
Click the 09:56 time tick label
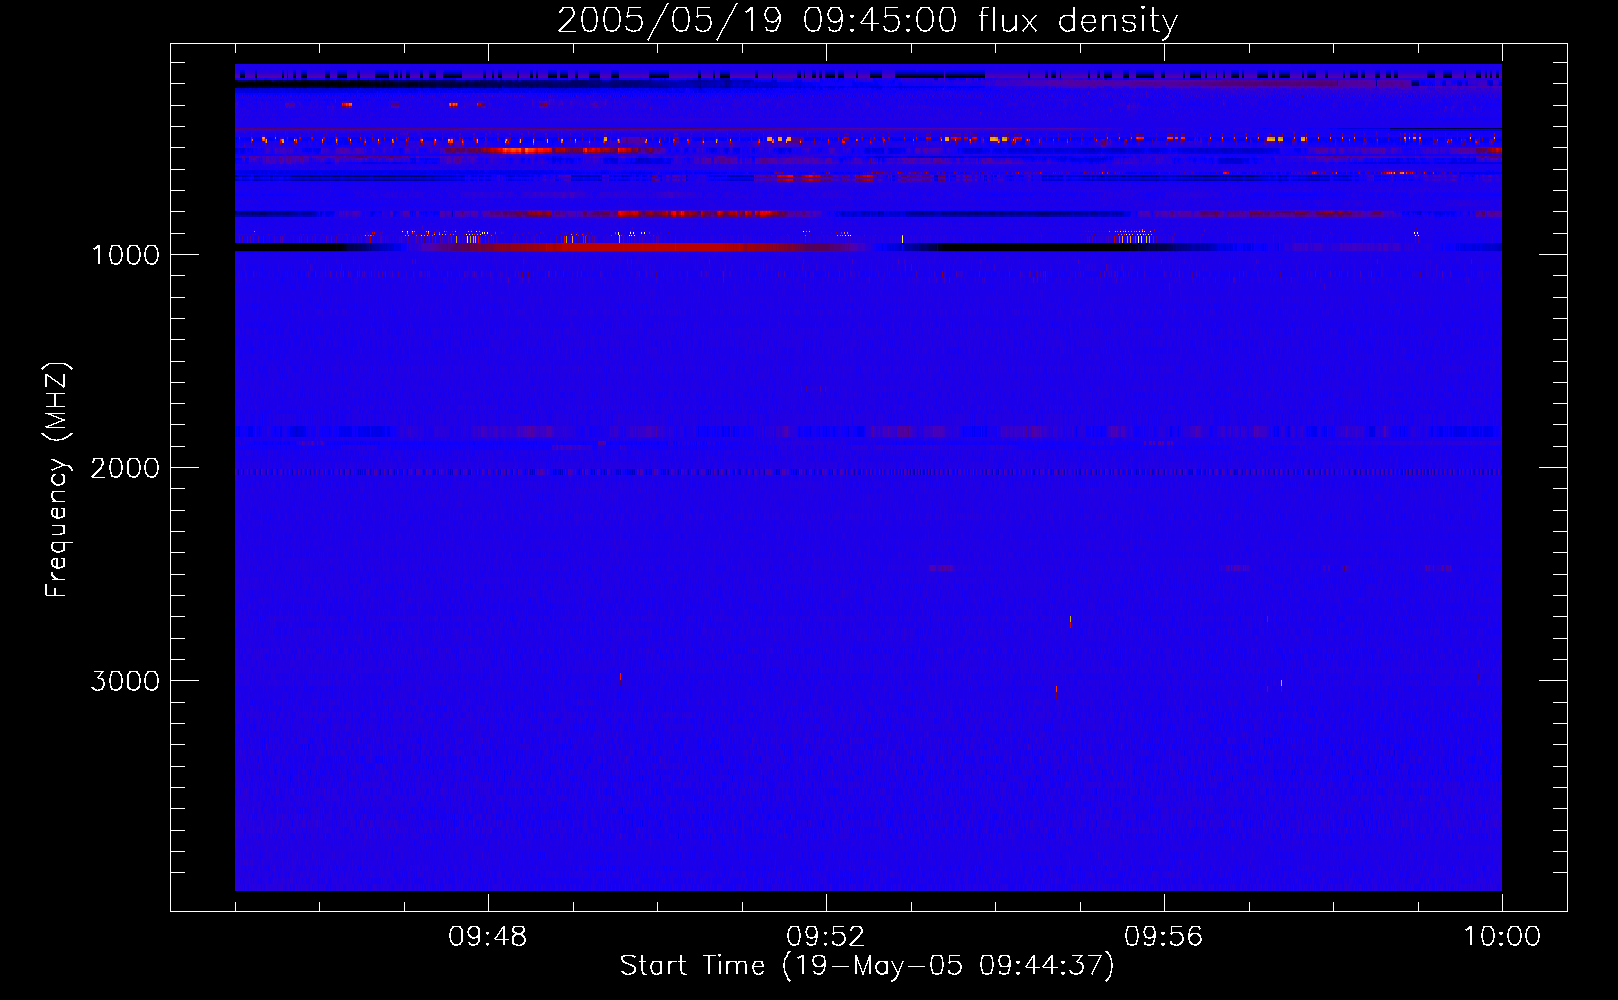pyautogui.click(x=1164, y=937)
